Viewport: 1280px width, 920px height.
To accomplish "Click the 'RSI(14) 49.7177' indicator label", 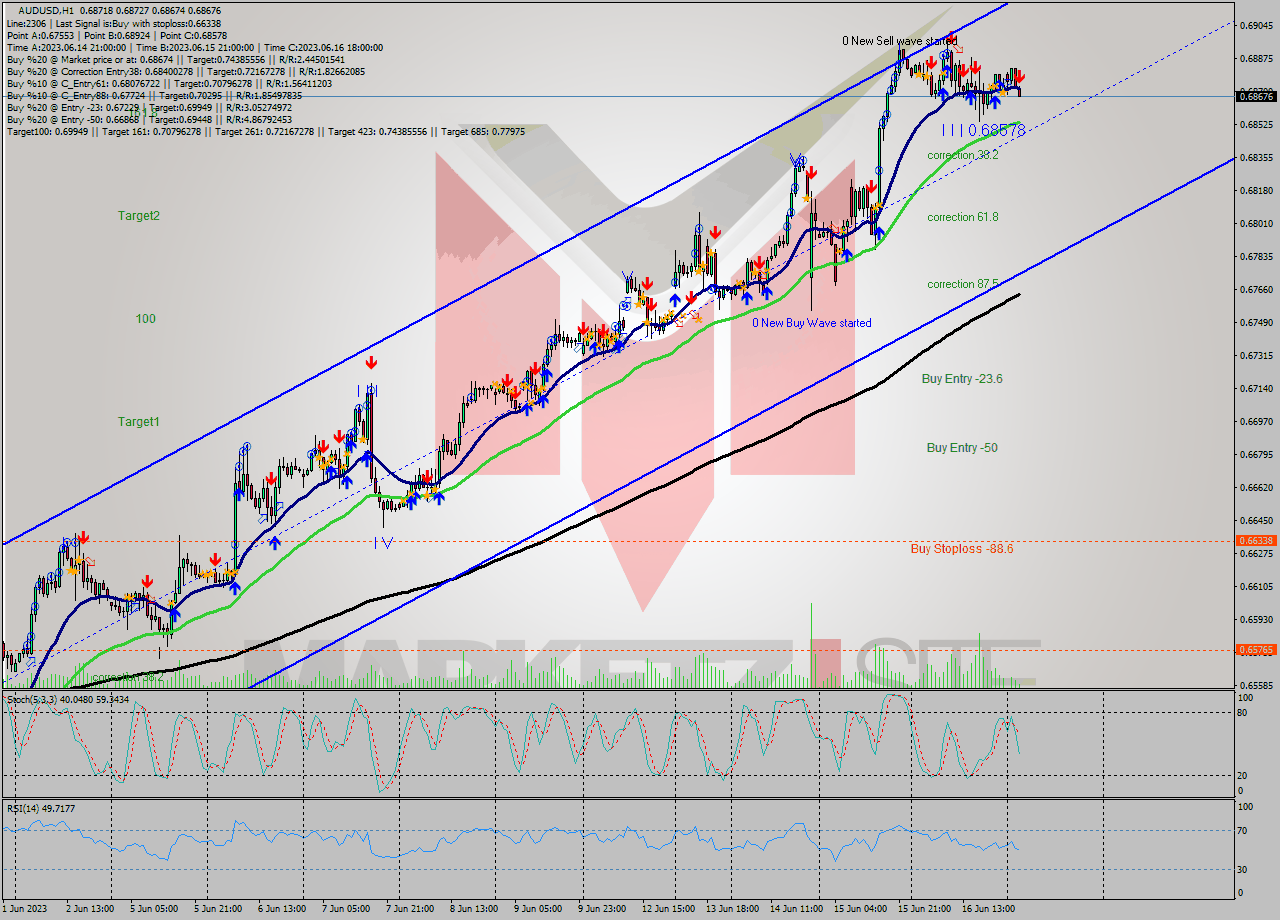I will (41, 808).
